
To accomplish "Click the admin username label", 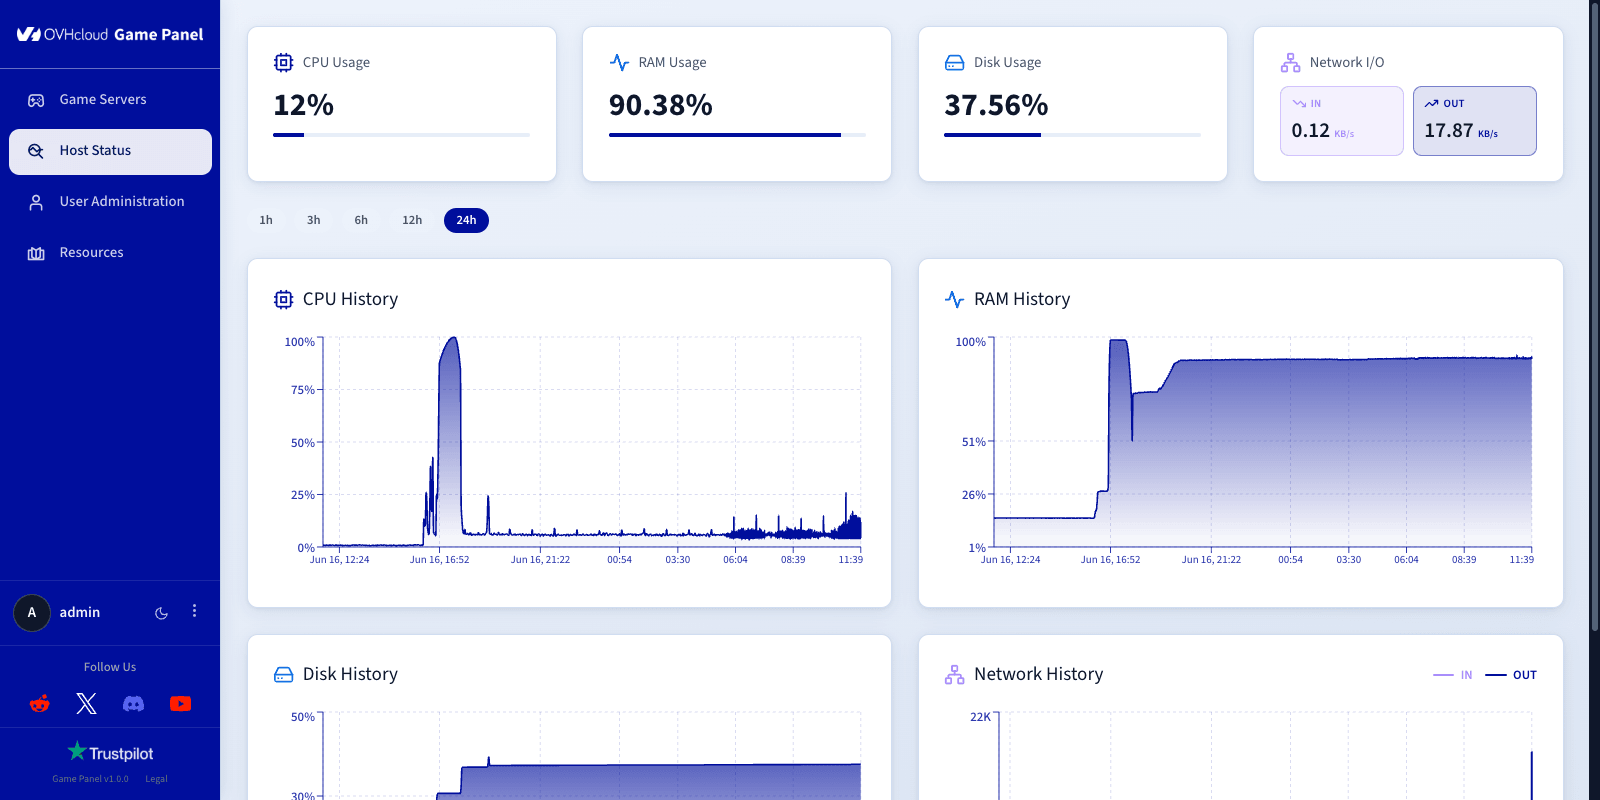I will [x=80, y=612].
